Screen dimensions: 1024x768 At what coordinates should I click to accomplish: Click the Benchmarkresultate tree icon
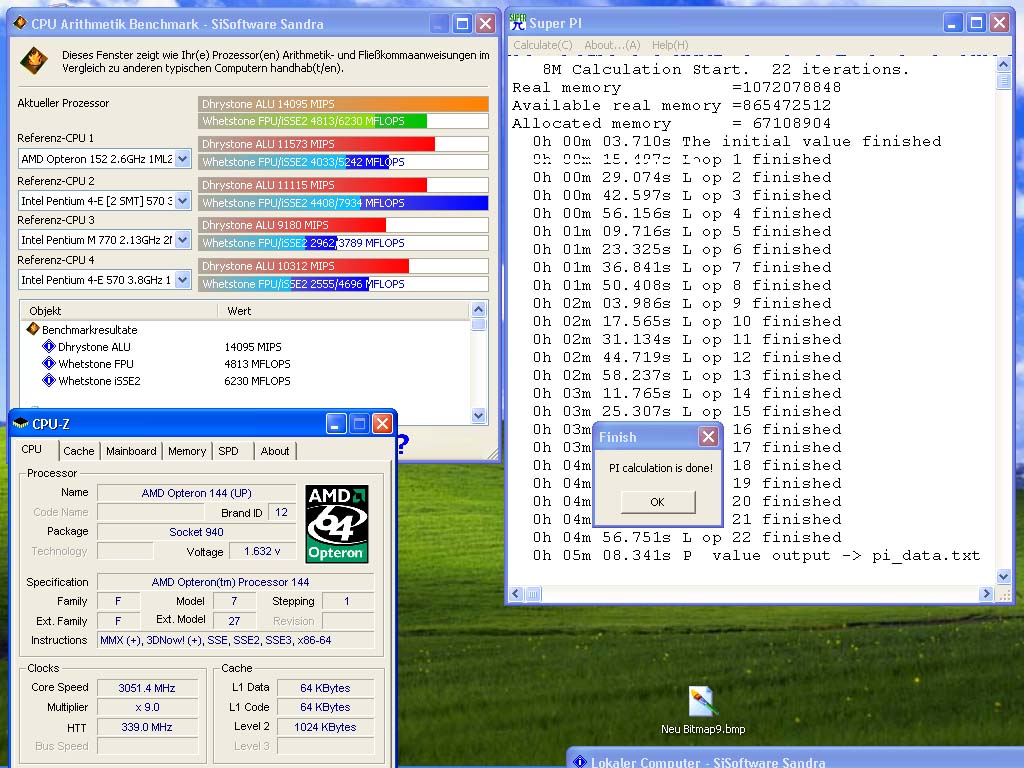click(33, 329)
